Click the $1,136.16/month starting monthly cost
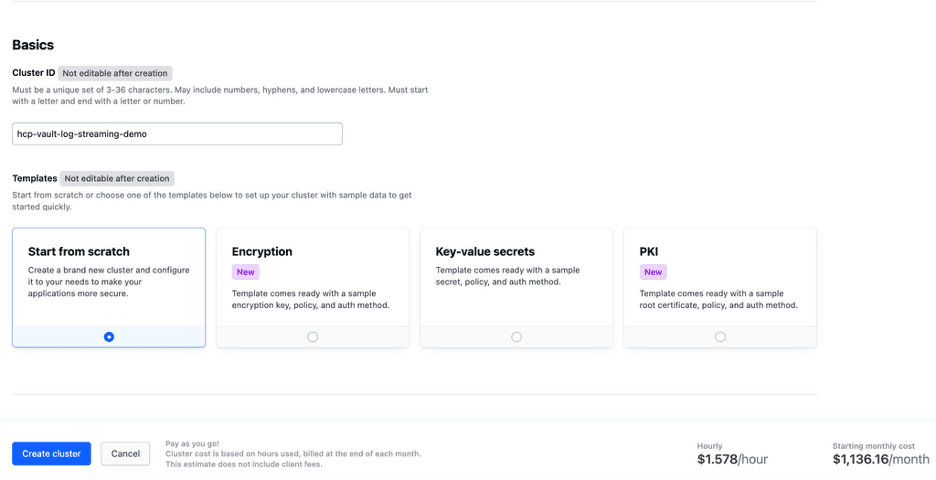The height and width of the screenshot is (480, 936). click(880, 459)
